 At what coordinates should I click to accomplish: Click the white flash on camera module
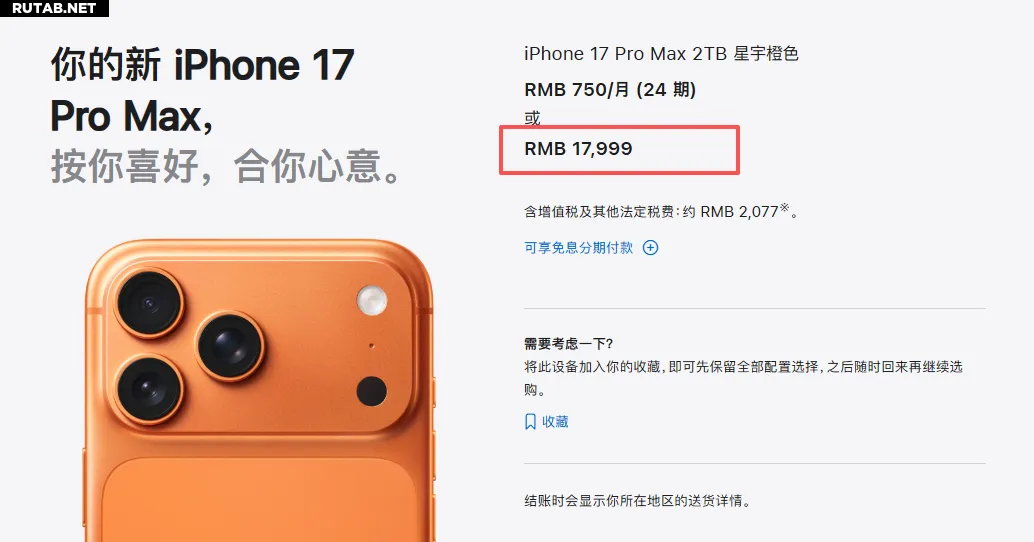372,300
